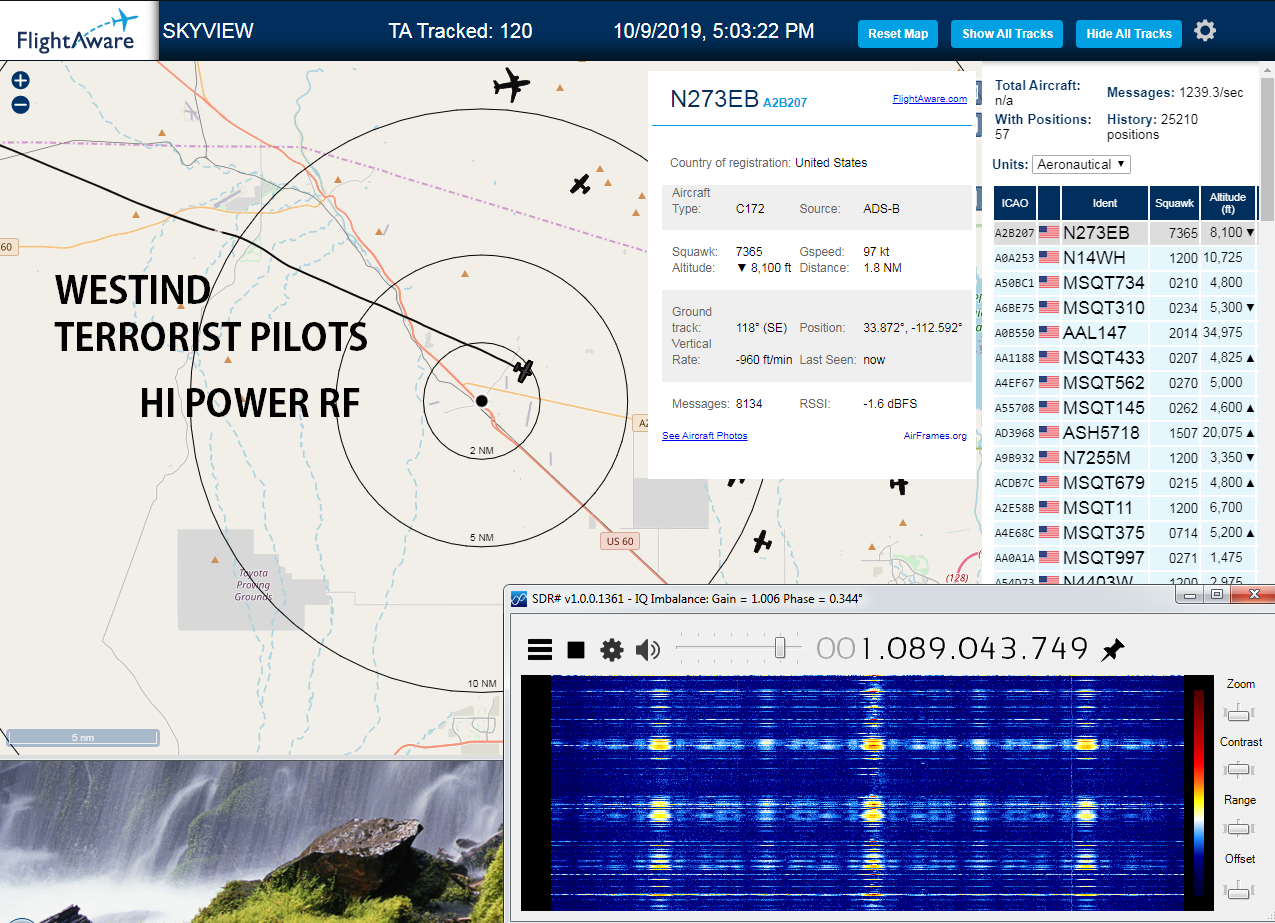The image size is (1275, 923).
Task: Click the US flag icon in MSQT997 row
Action: tap(1049, 558)
